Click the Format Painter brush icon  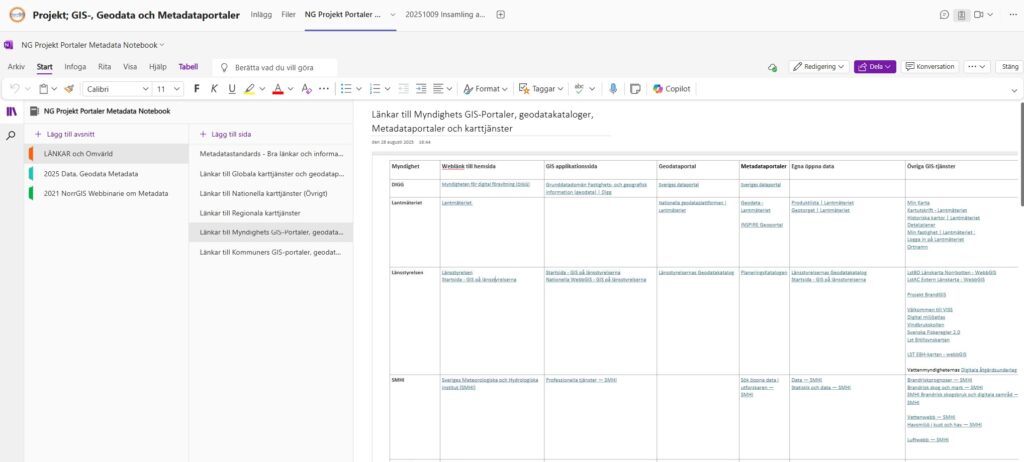click(69, 89)
